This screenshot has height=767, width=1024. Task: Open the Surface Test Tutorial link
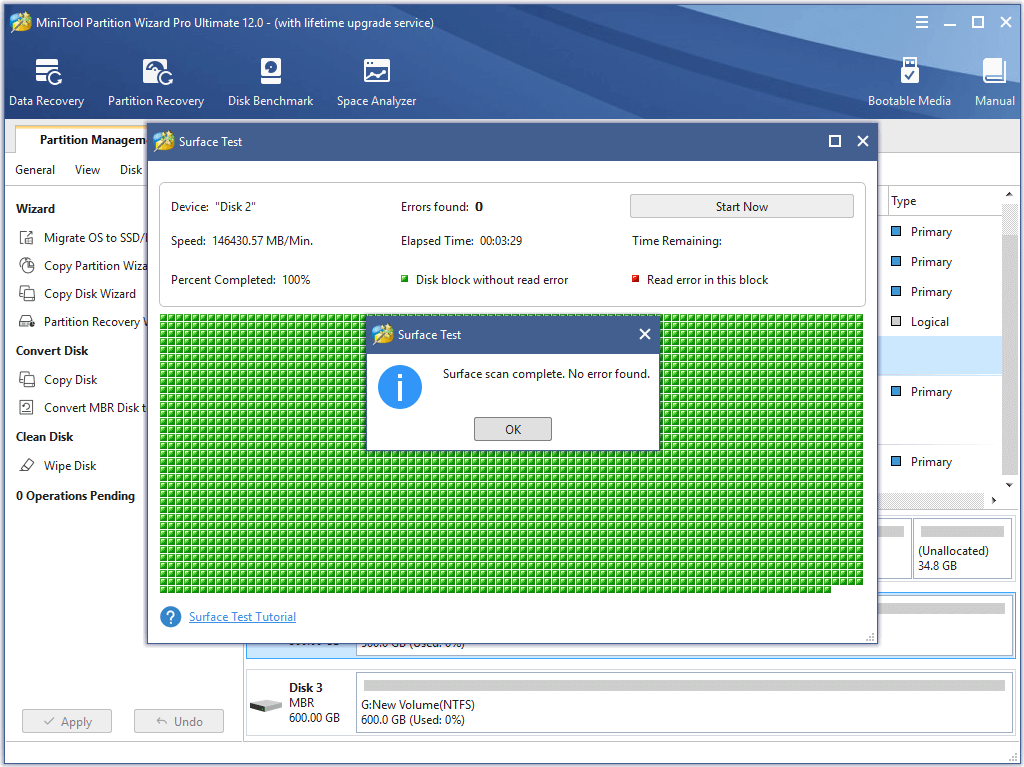(x=242, y=617)
